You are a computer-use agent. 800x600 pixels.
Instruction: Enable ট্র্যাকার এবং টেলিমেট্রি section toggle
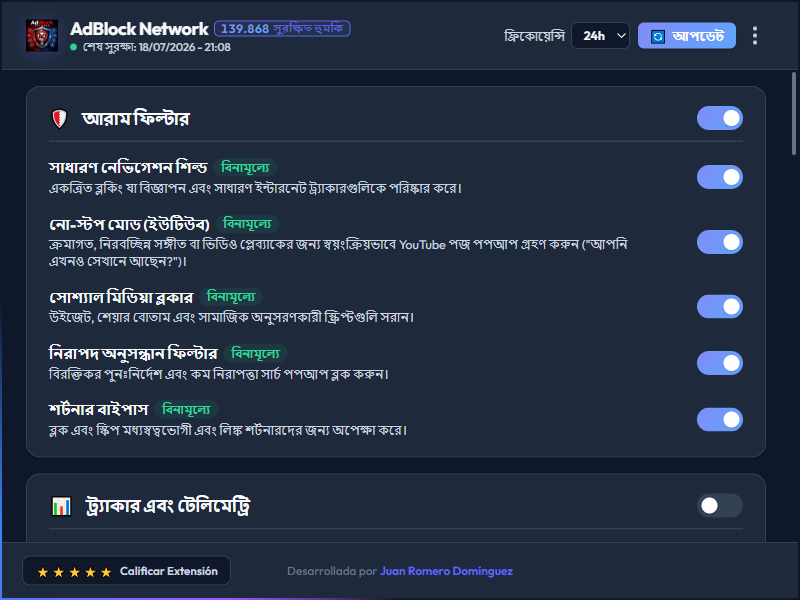pos(719,506)
